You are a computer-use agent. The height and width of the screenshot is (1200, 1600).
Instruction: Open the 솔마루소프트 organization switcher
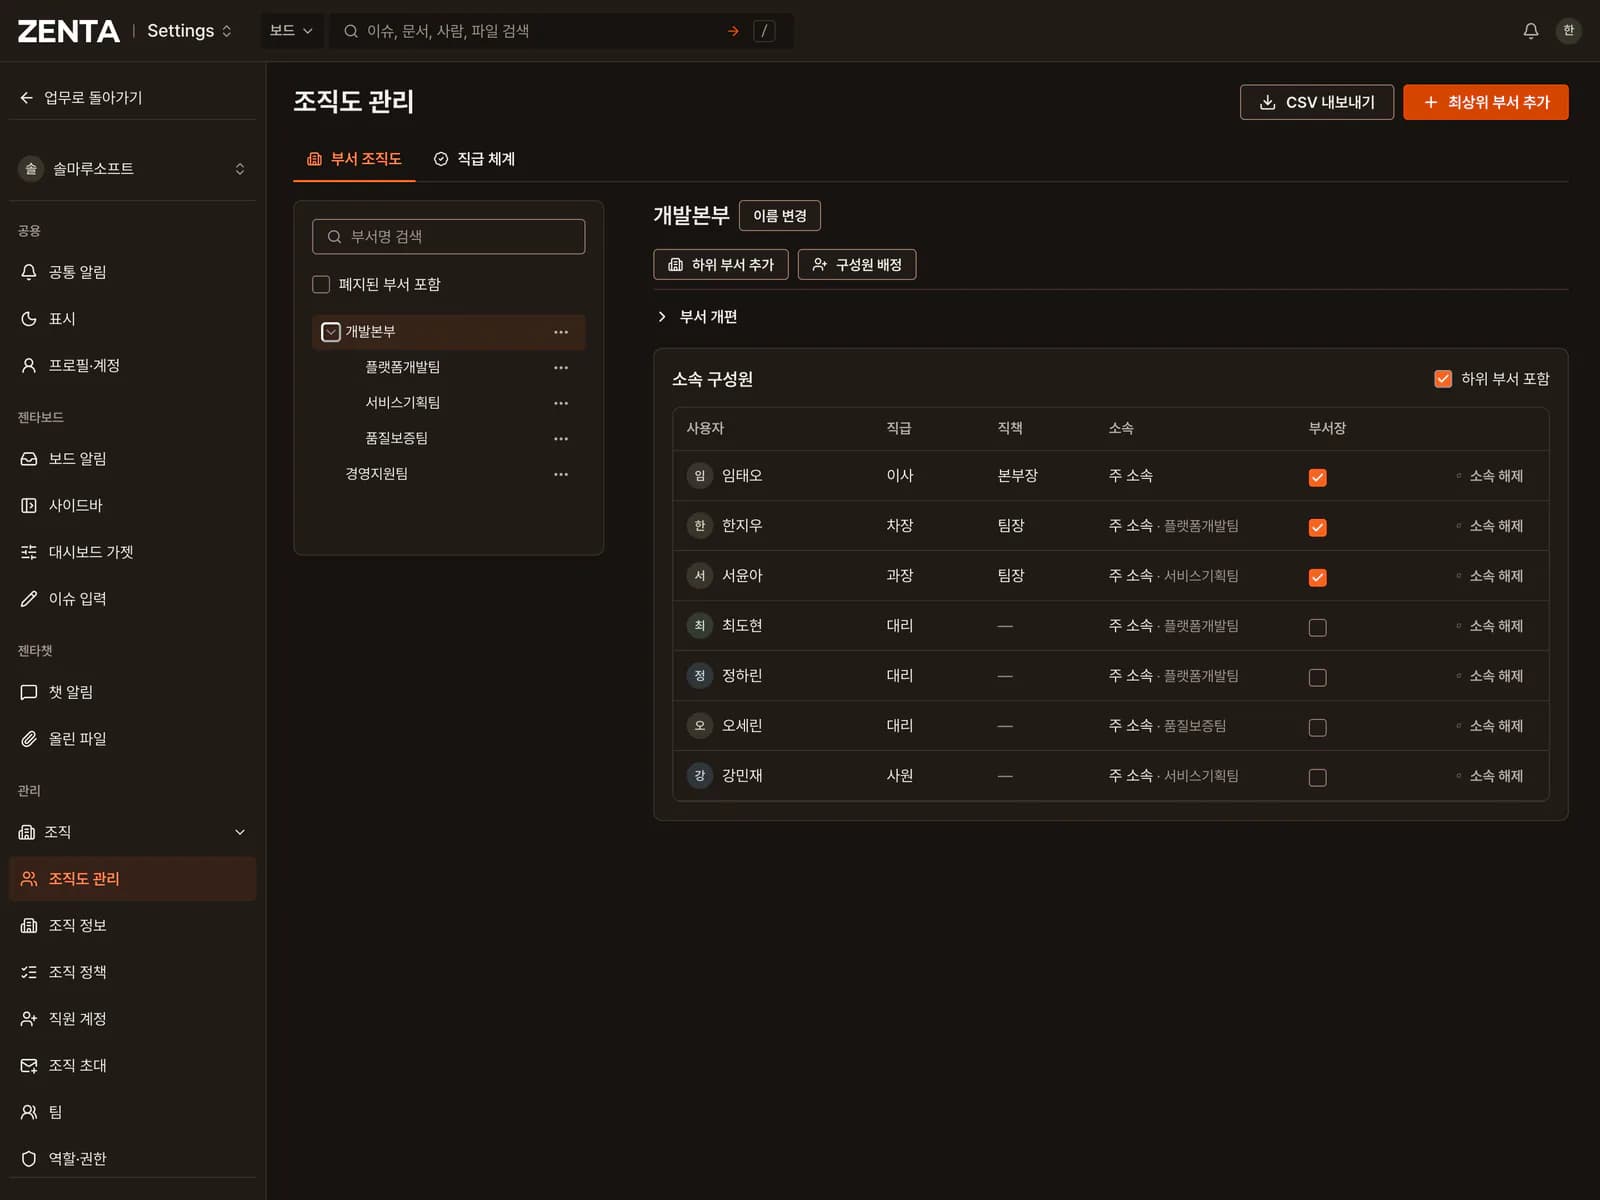pos(132,169)
